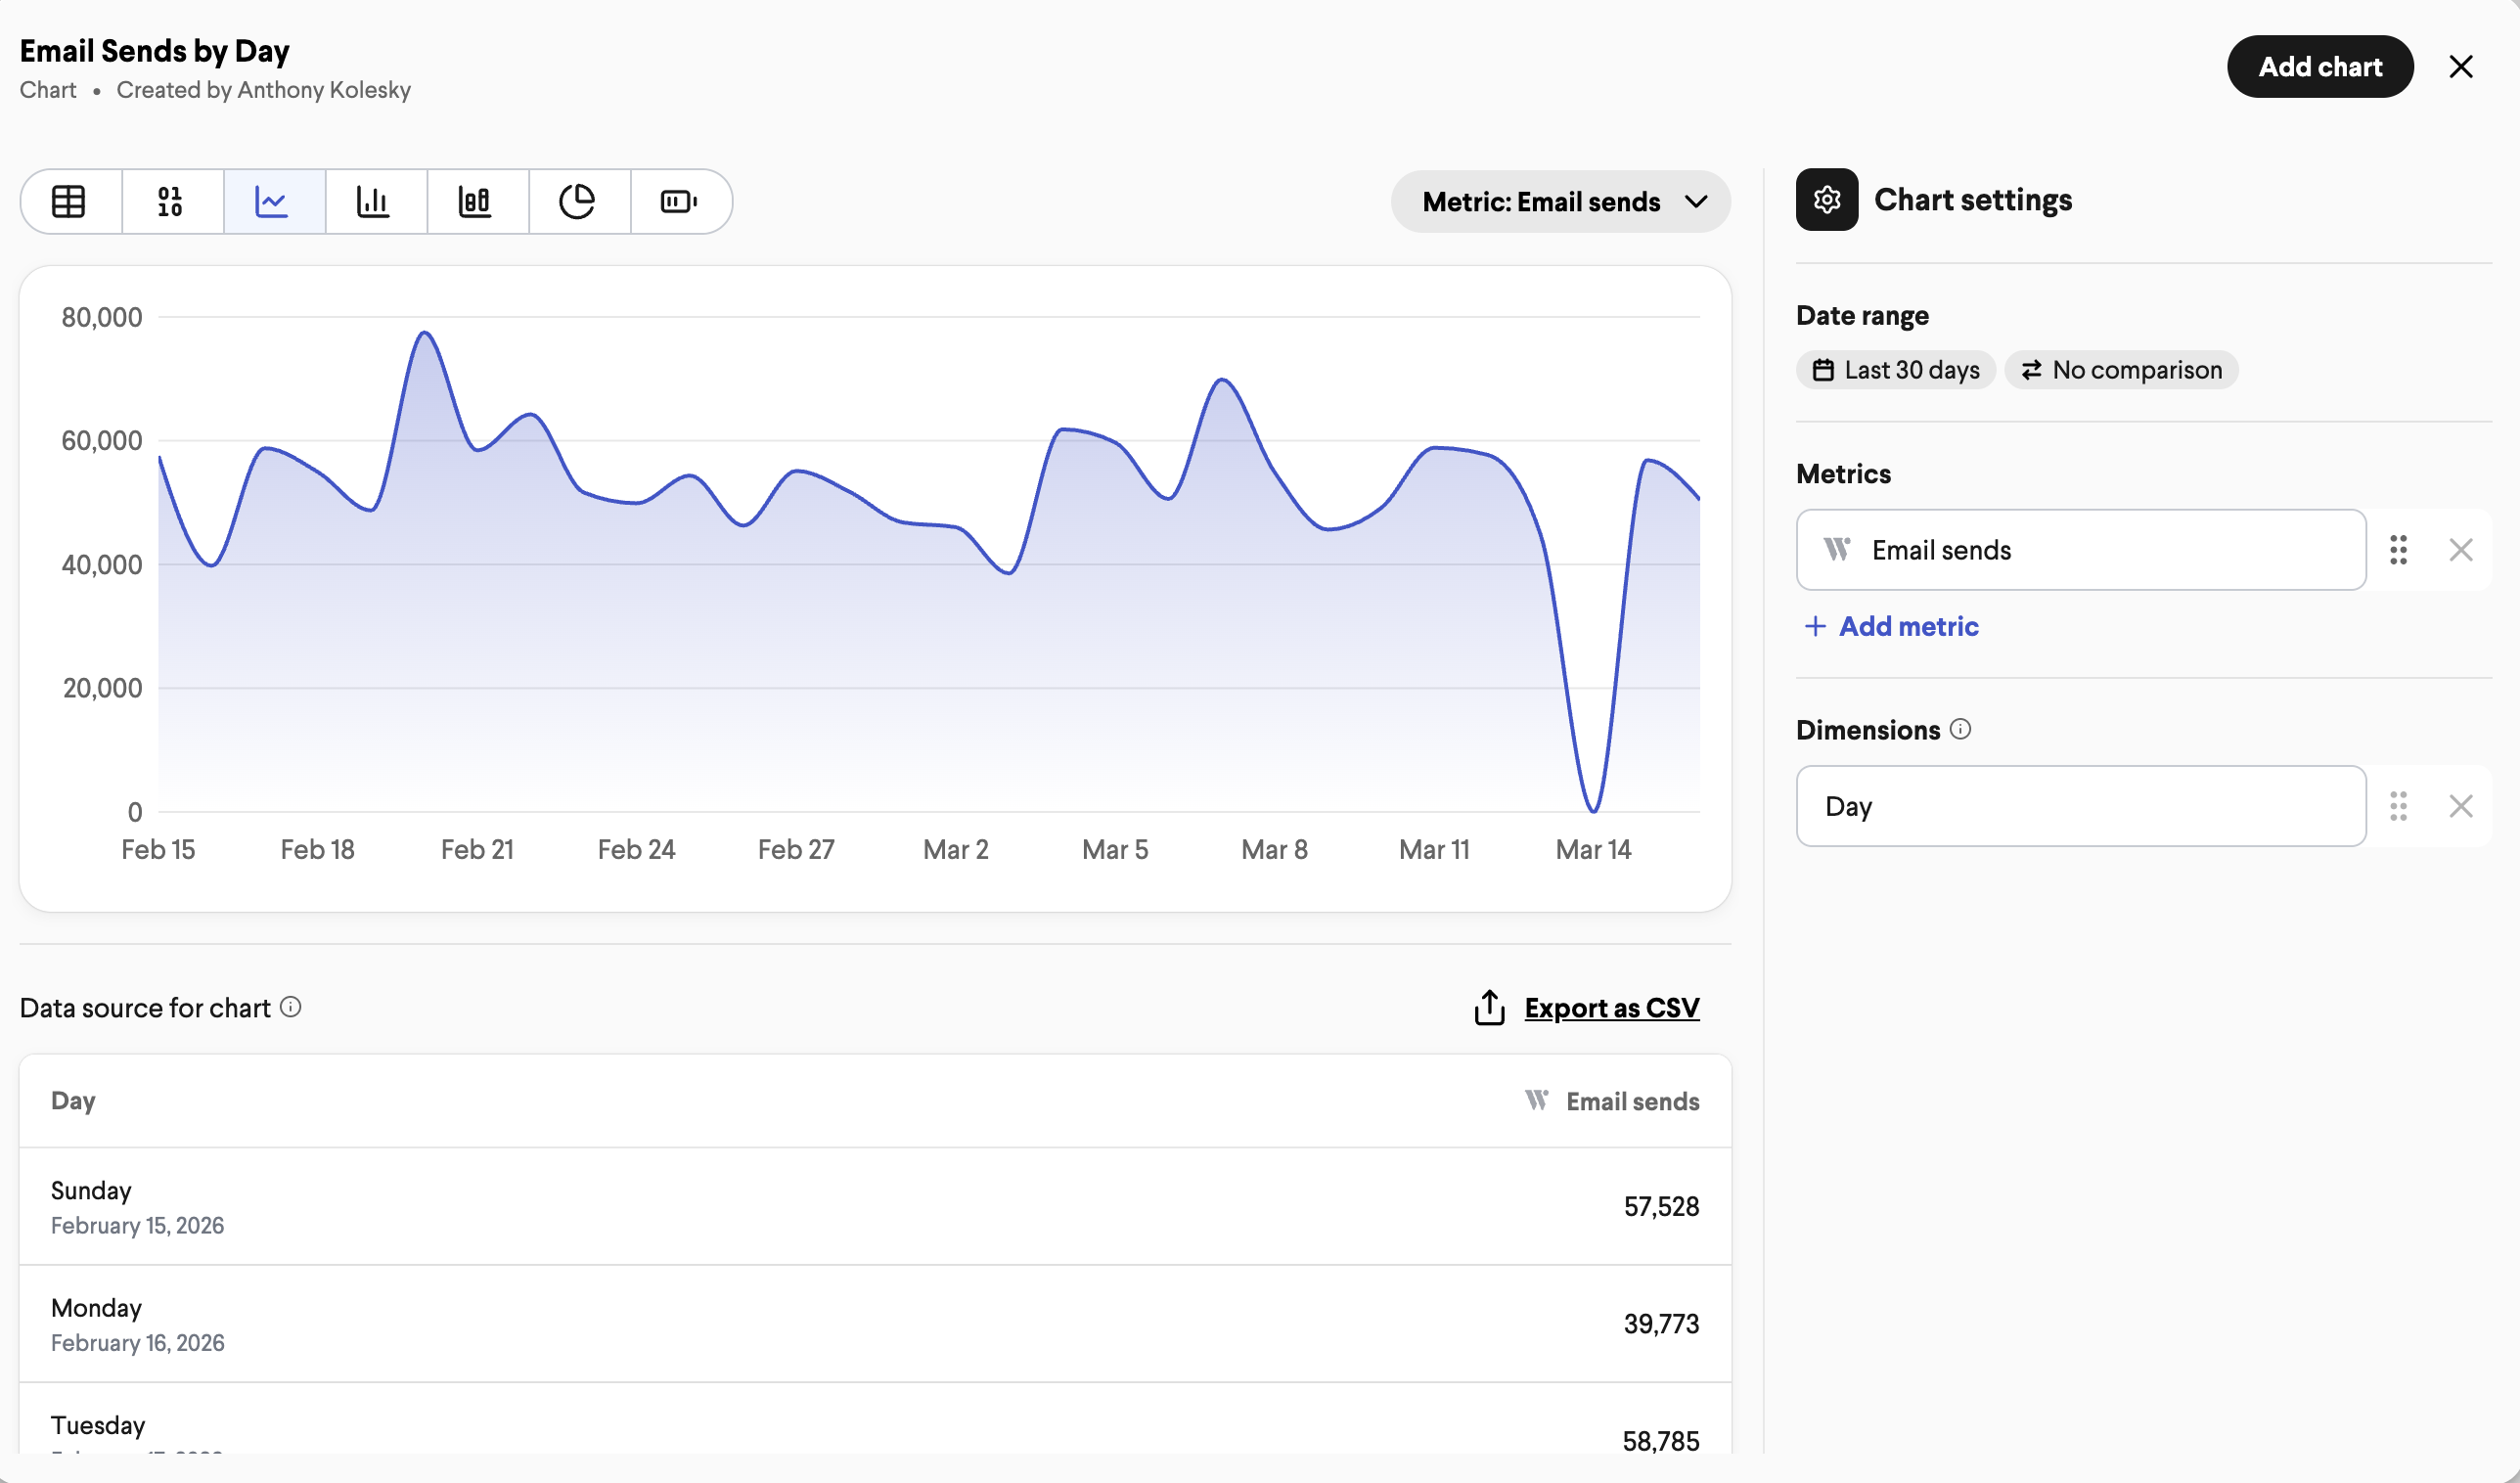Select the pie chart type
This screenshot has height=1483, width=2520.
pos(578,201)
